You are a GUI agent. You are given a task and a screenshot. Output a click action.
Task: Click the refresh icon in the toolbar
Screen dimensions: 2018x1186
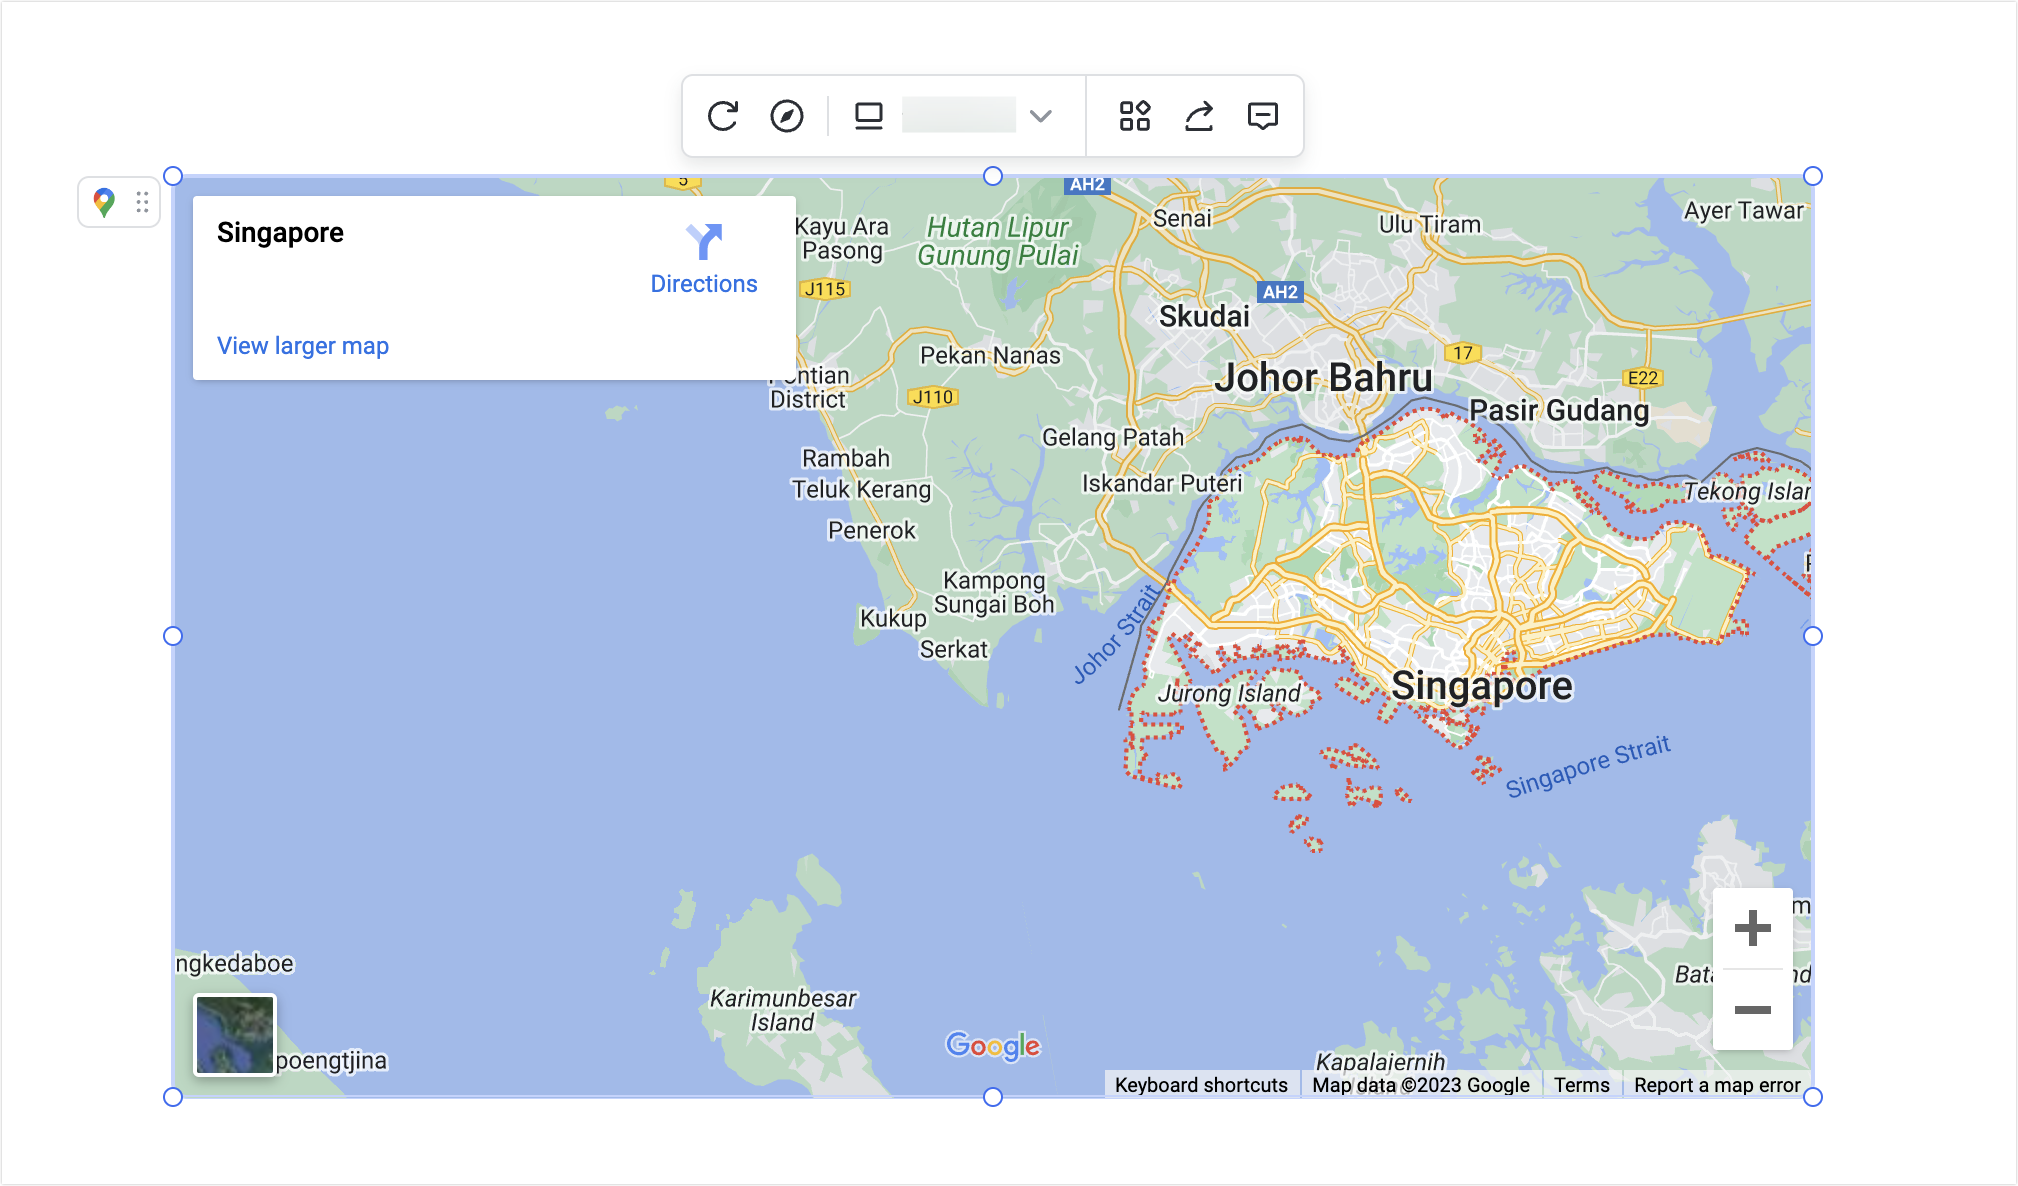click(x=723, y=115)
